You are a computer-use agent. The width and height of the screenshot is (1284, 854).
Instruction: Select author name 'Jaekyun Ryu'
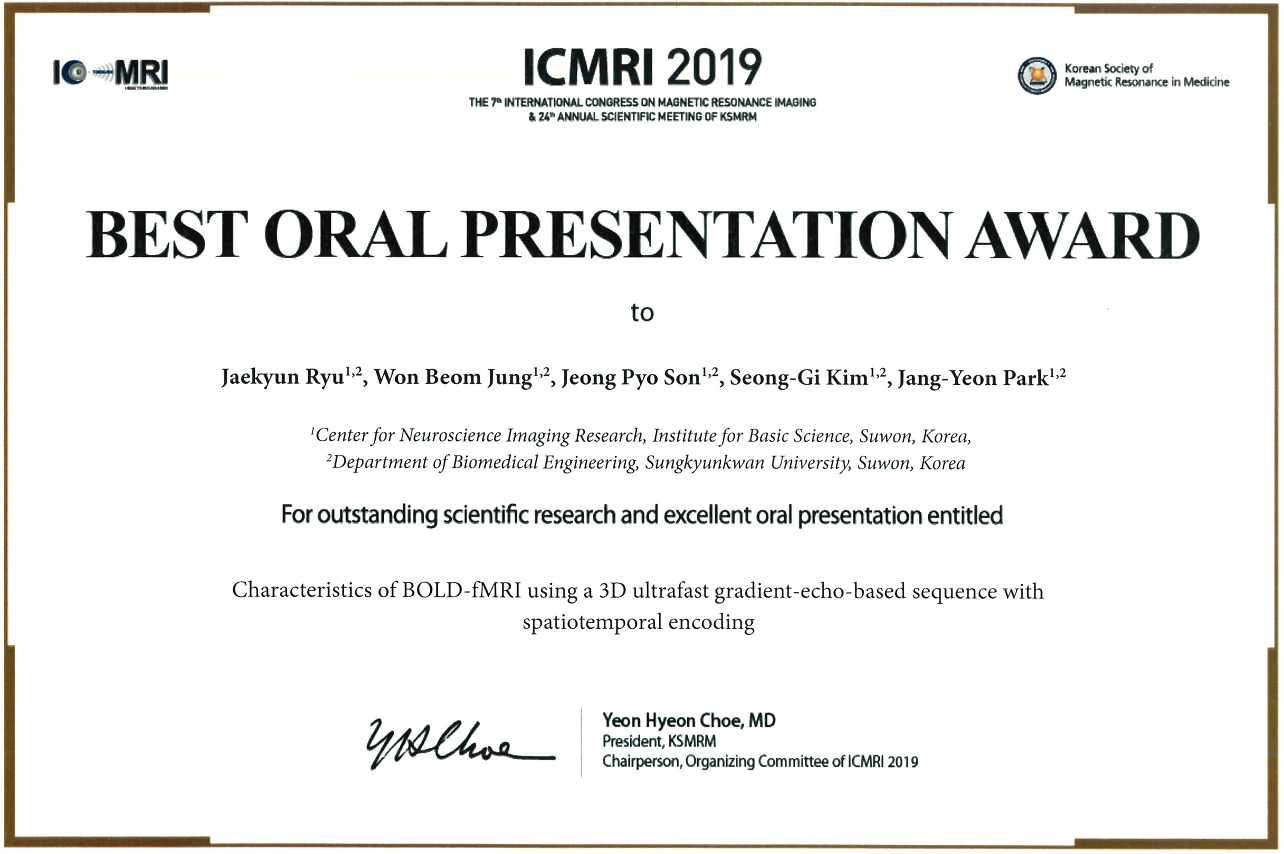point(282,379)
